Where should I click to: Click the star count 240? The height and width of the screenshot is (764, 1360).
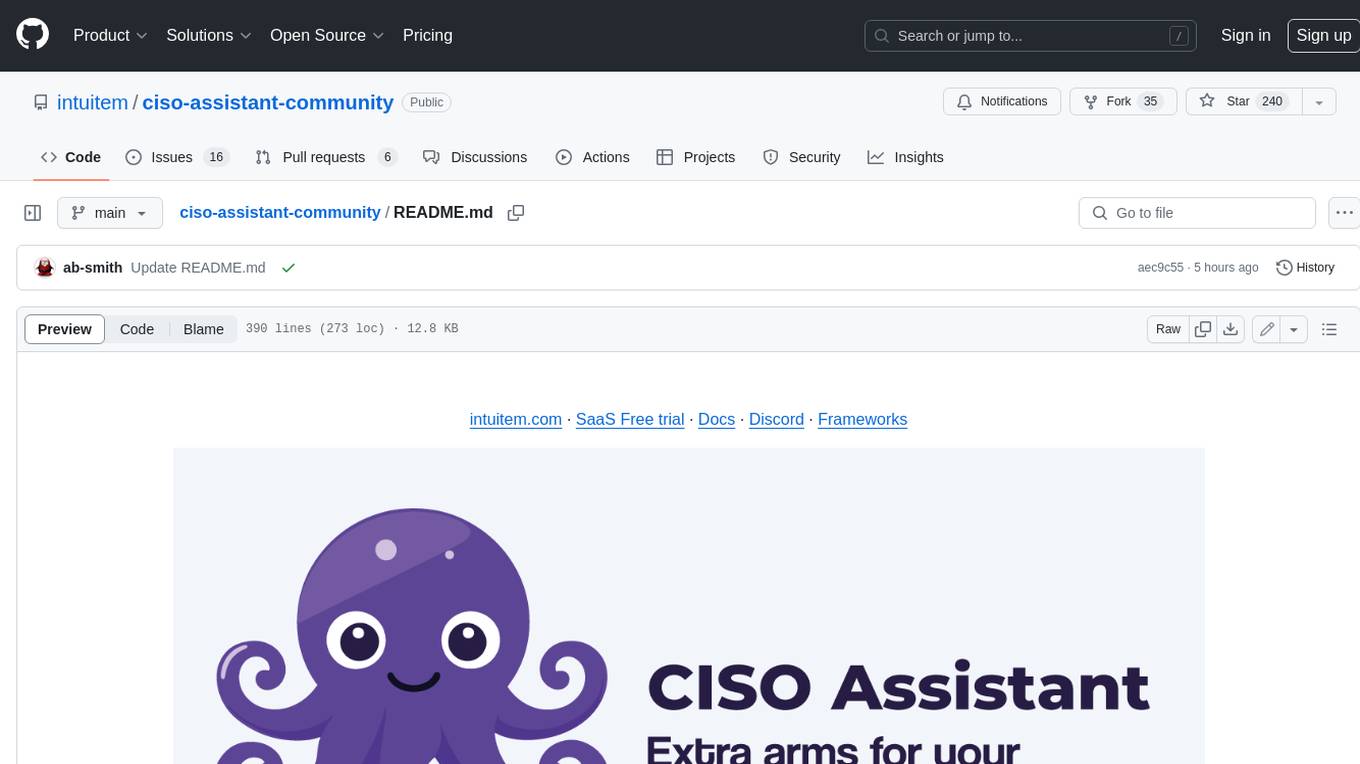(1272, 101)
